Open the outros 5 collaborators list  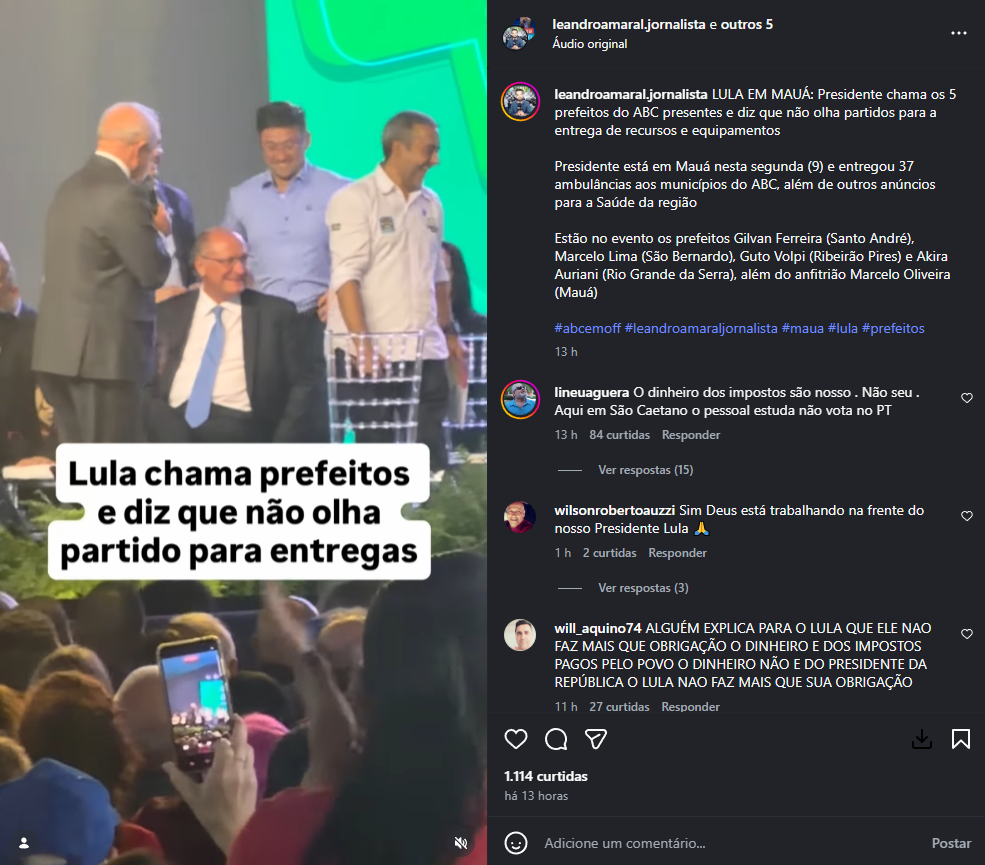pyautogui.click(x=746, y=24)
